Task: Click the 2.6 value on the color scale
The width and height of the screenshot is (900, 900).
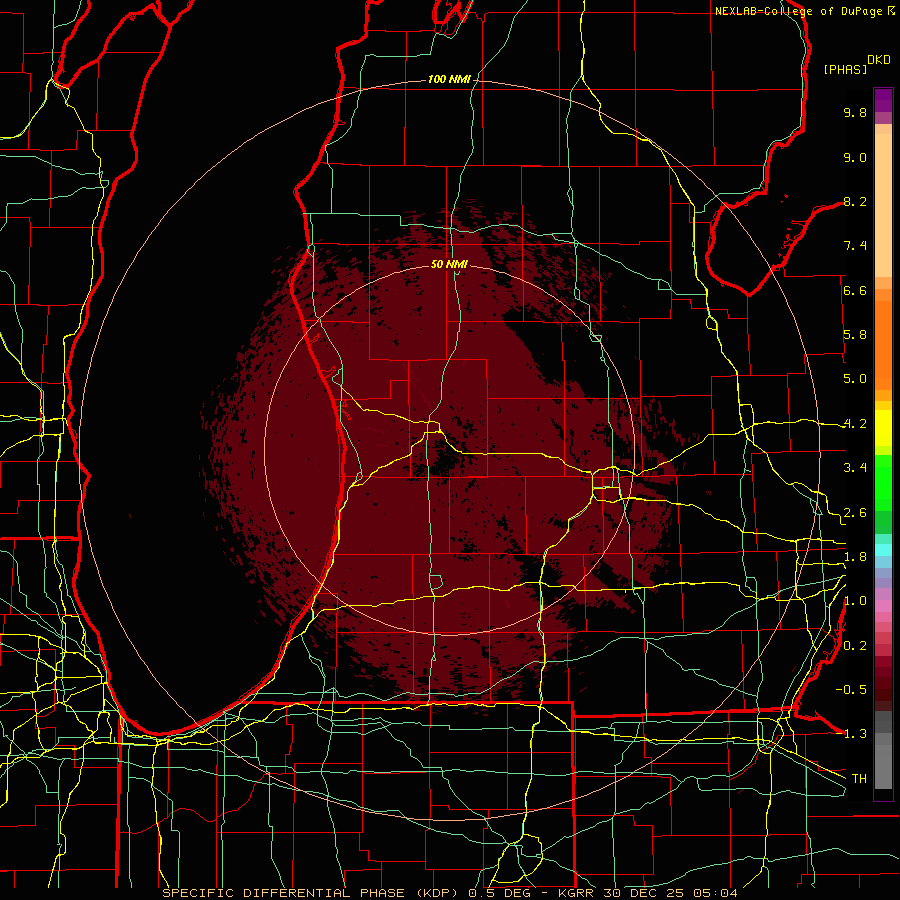Action: tap(855, 513)
